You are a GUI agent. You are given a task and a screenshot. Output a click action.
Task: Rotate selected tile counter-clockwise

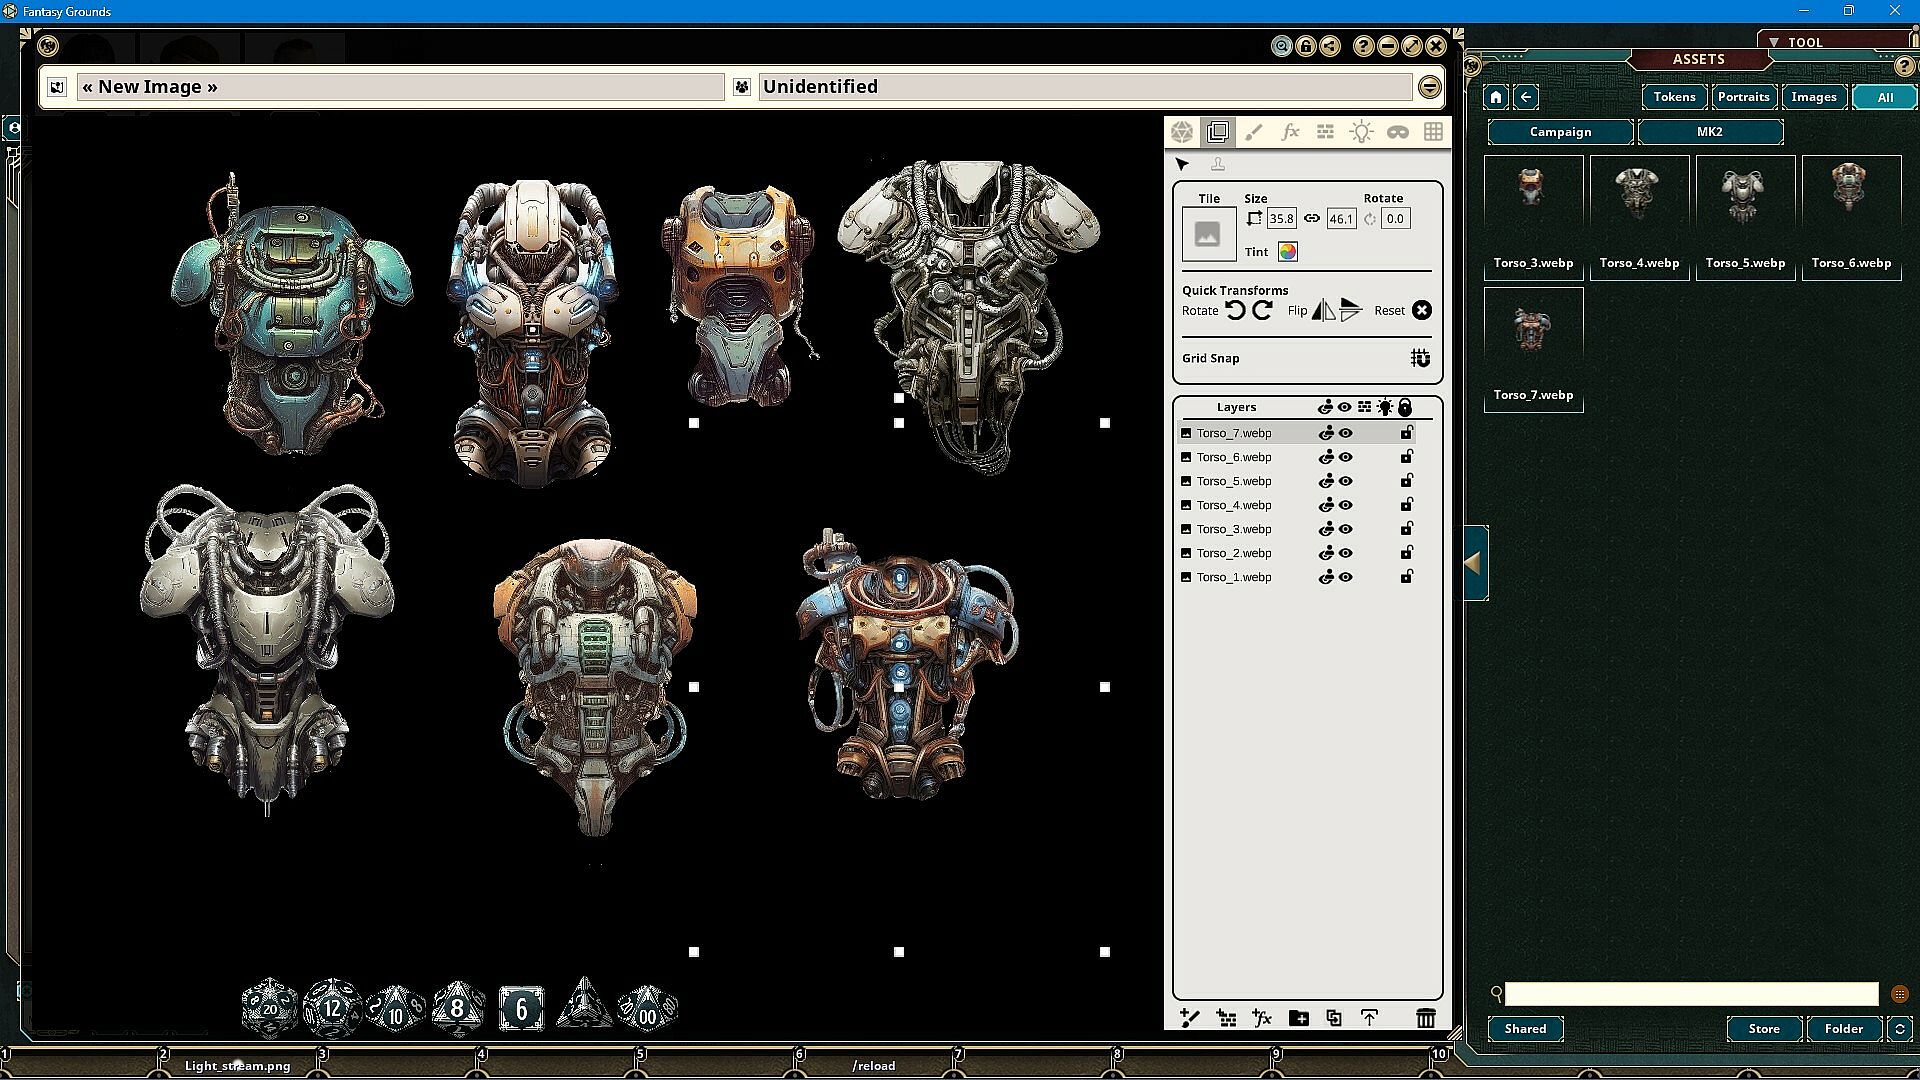(x=1236, y=311)
